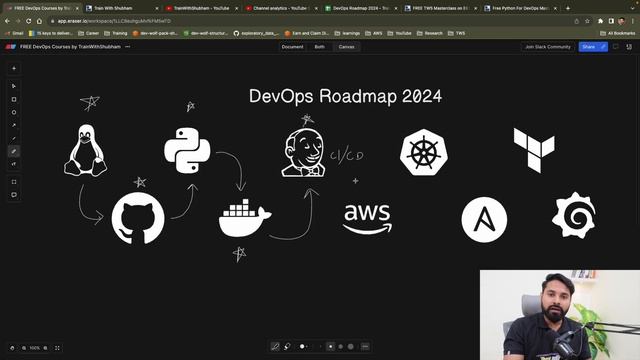The height and width of the screenshot is (360, 640).
Task: Select the Kubernetes logo on canvas
Action: [x=424, y=152]
